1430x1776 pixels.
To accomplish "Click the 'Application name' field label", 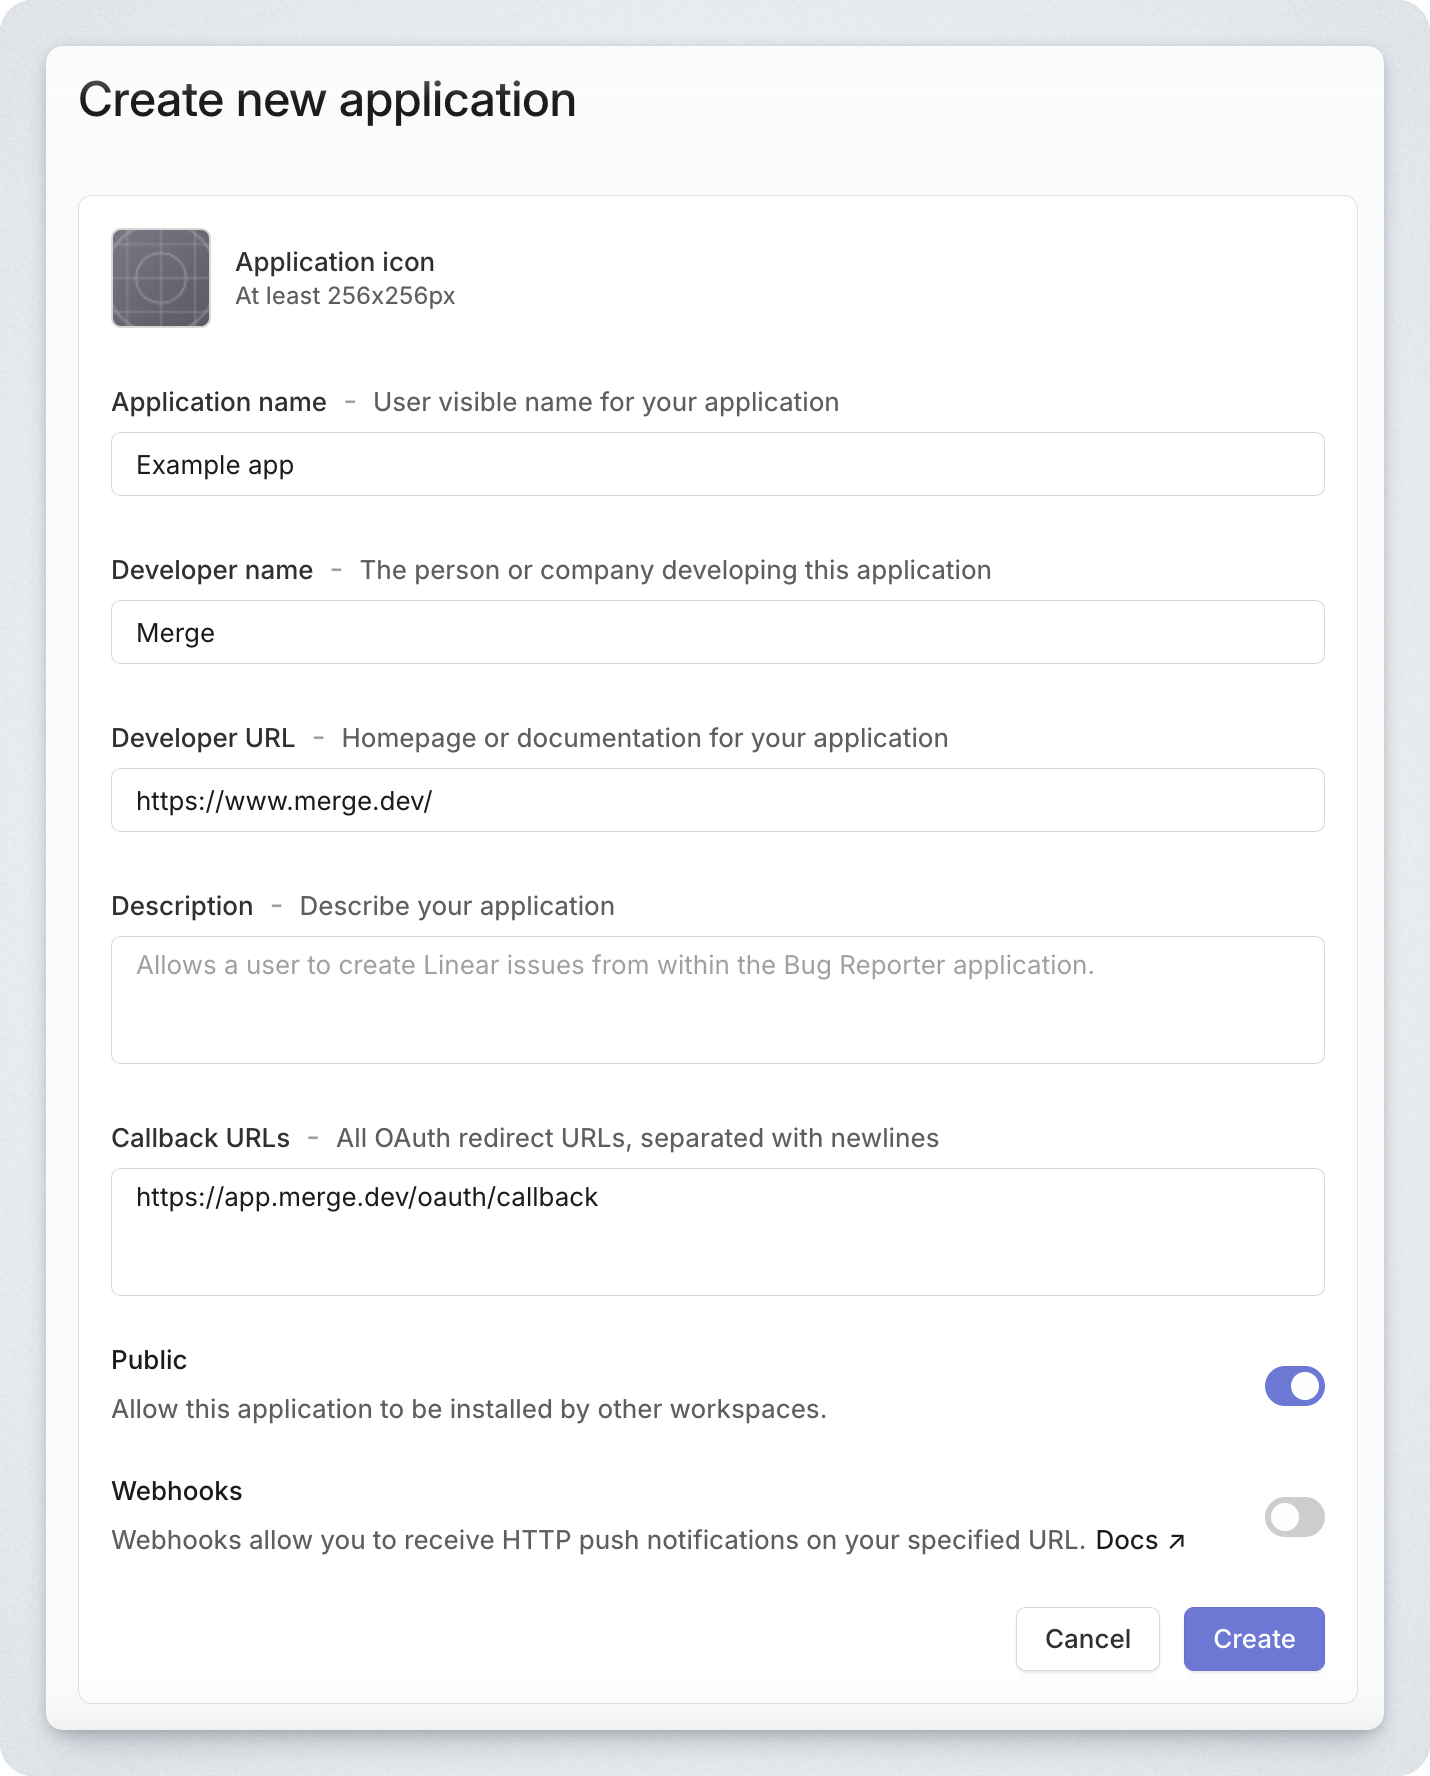I will point(219,402).
